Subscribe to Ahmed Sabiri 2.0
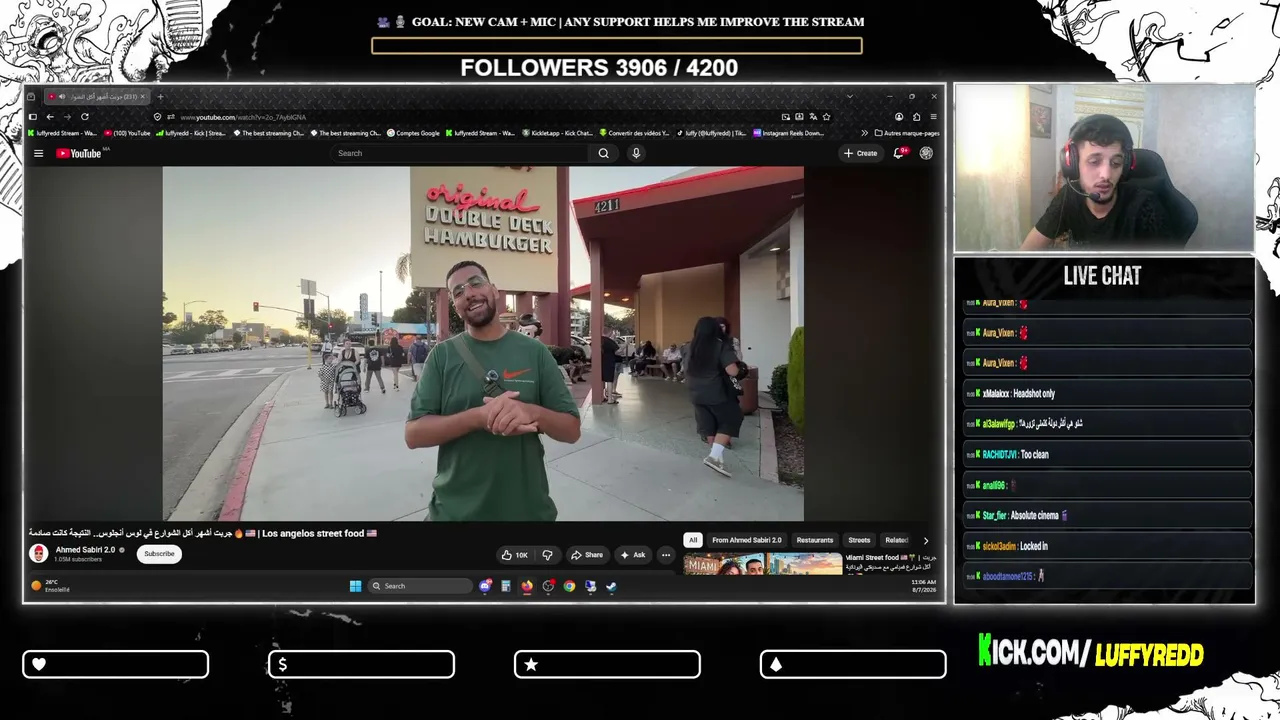Image resolution: width=1280 pixels, height=720 pixels. [159, 554]
